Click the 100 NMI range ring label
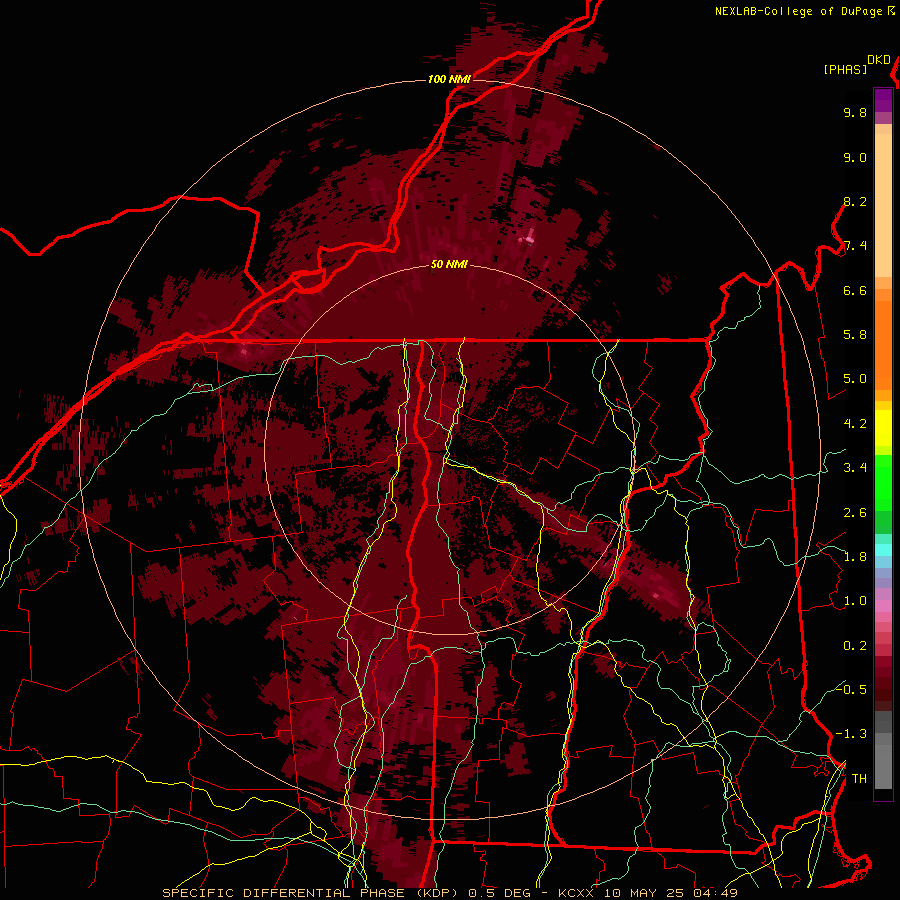This screenshot has height=900, width=900. 449,79
